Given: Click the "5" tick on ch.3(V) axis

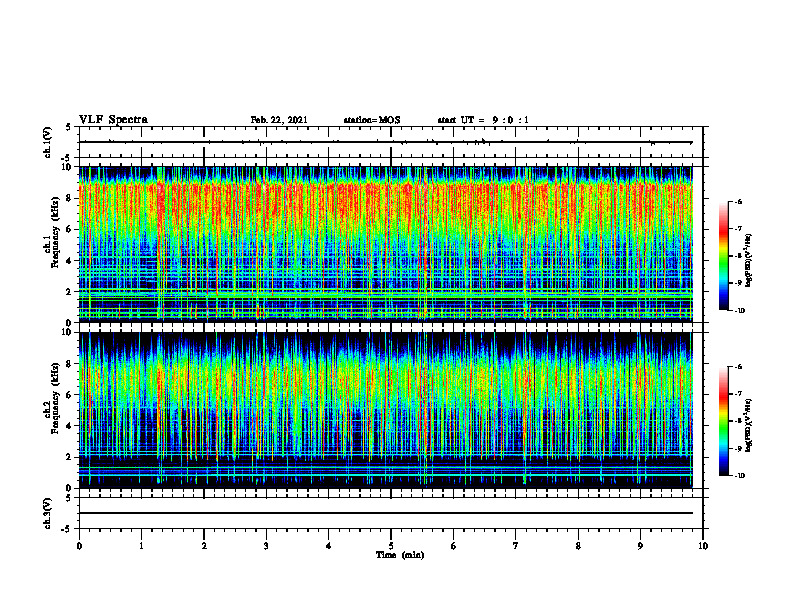Looking at the screenshot, I should pyautogui.click(x=70, y=498).
